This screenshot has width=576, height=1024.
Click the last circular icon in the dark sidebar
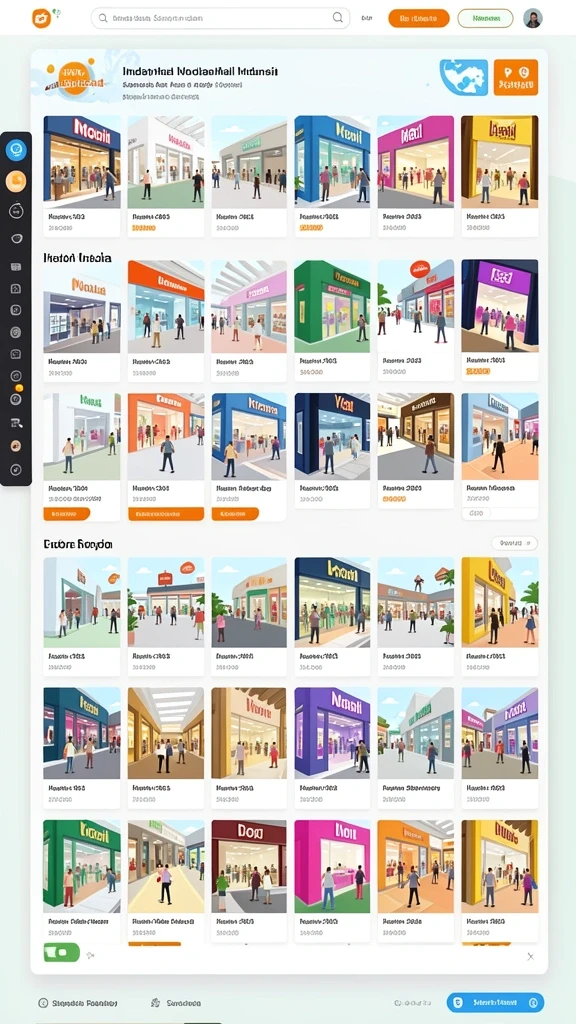coord(16,470)
